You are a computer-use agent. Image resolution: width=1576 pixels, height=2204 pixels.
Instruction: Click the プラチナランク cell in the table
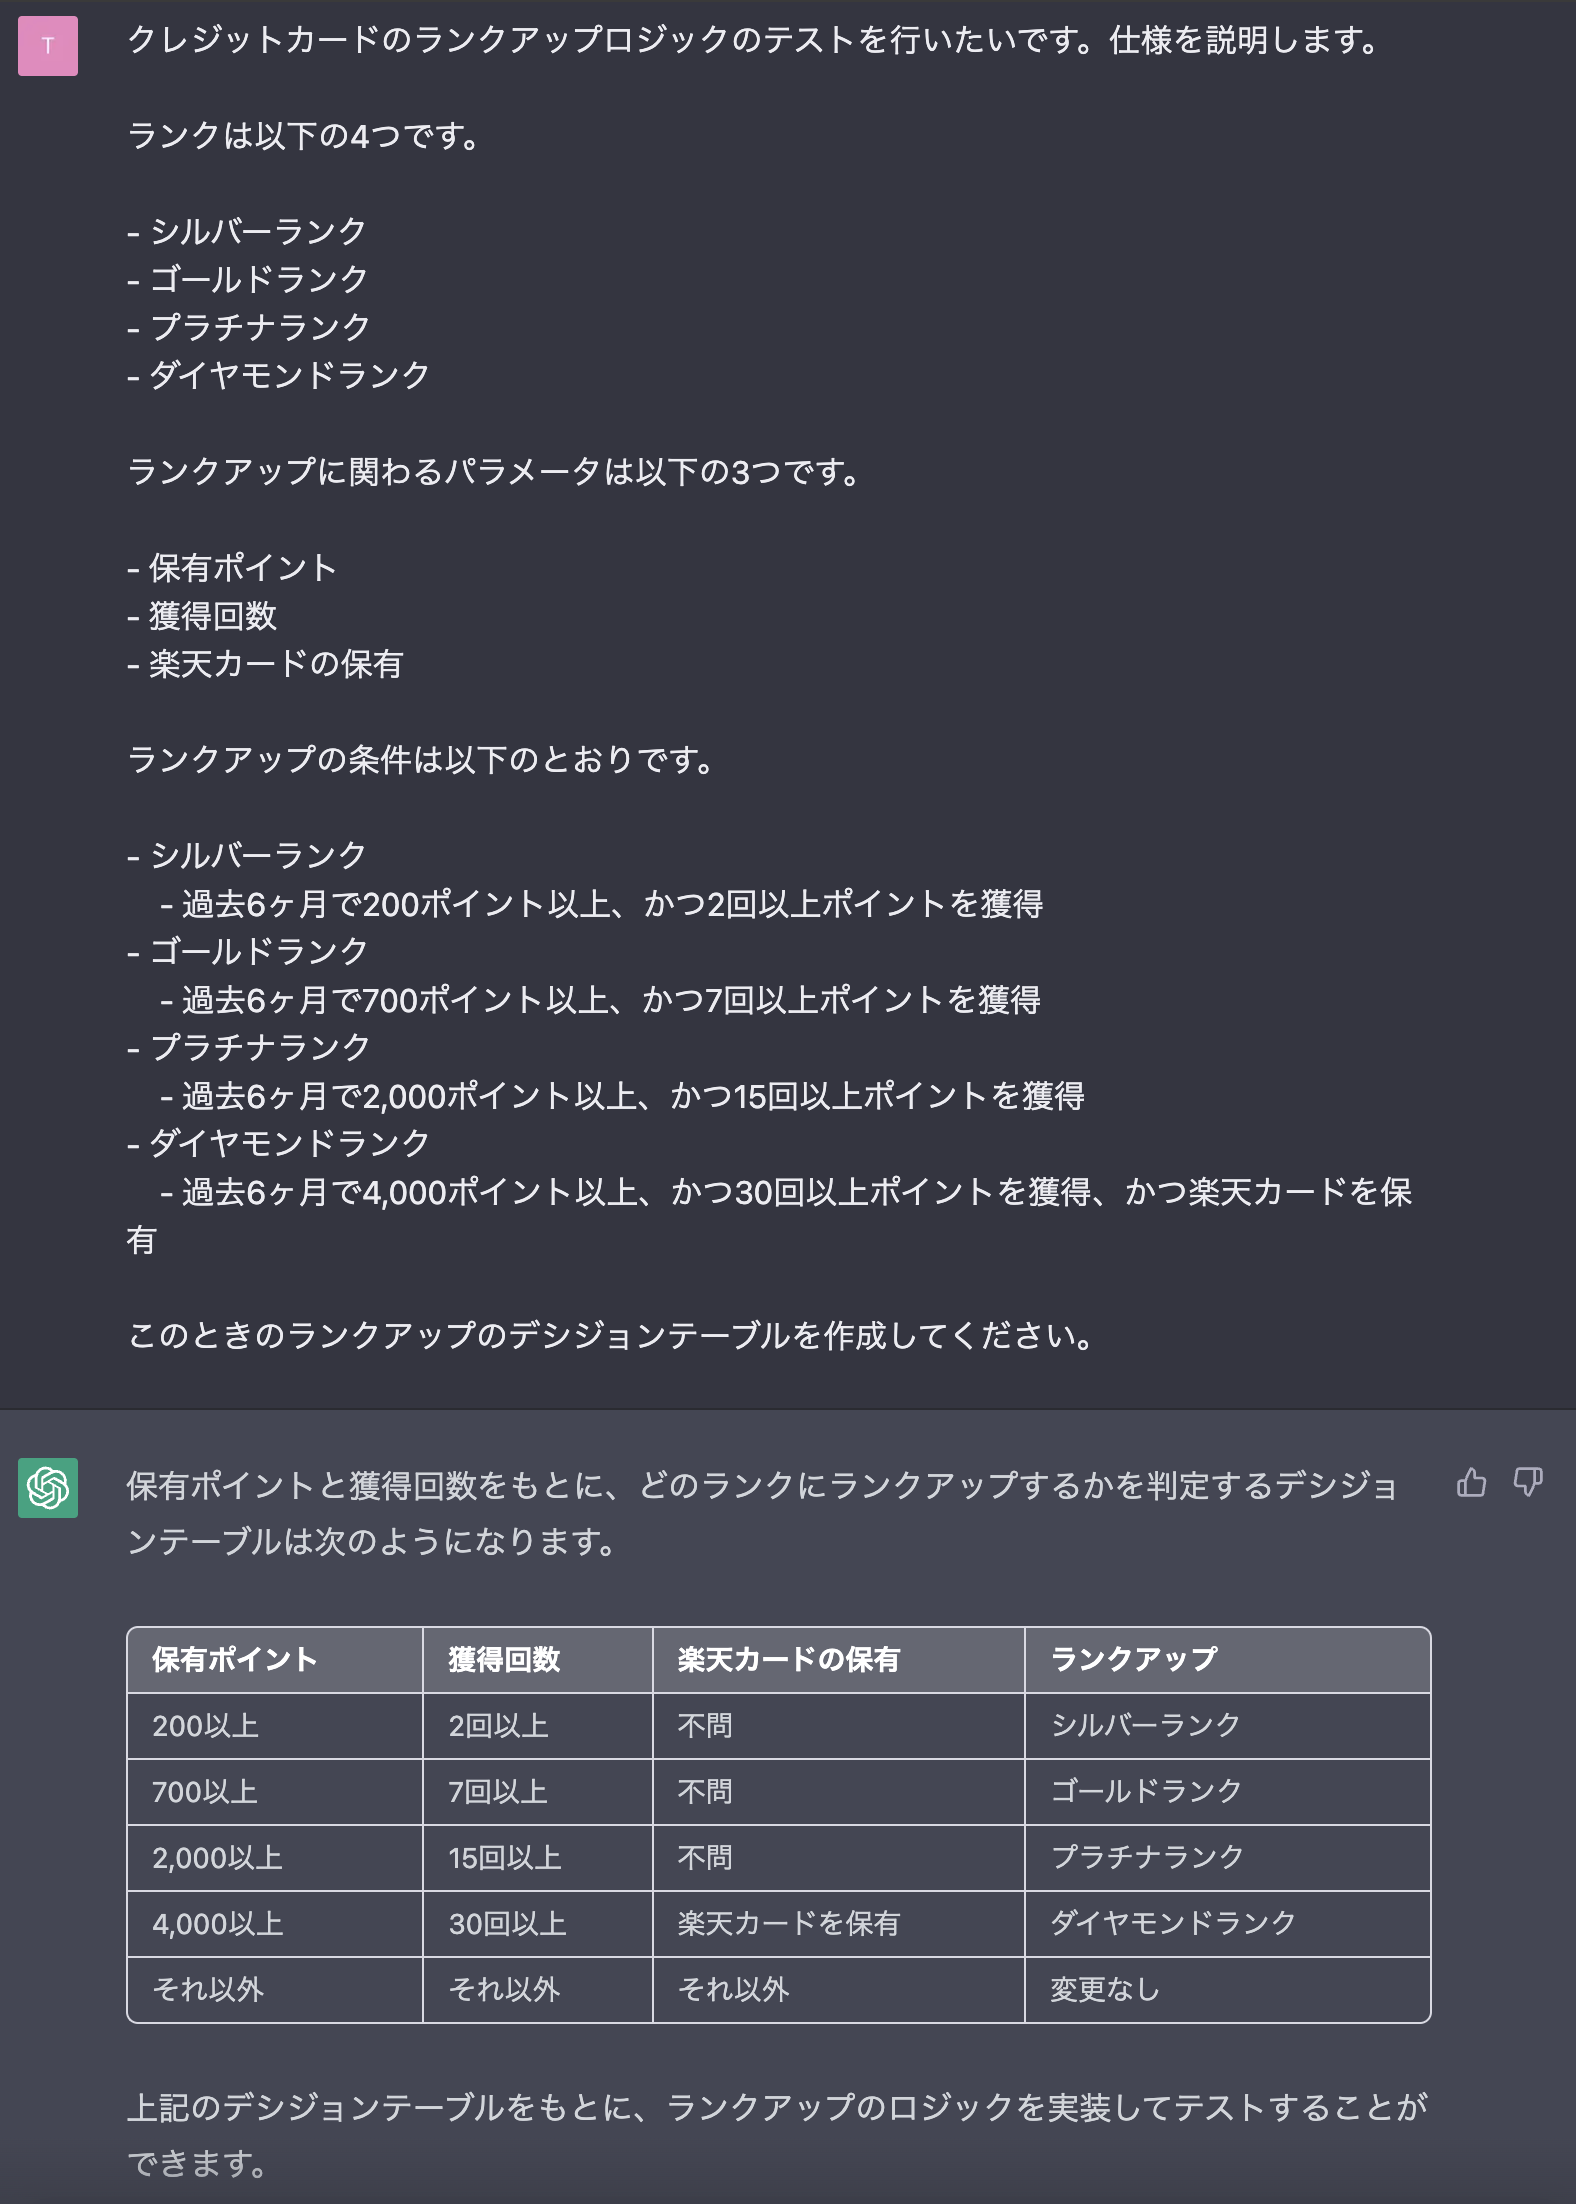(1146, 1857)
